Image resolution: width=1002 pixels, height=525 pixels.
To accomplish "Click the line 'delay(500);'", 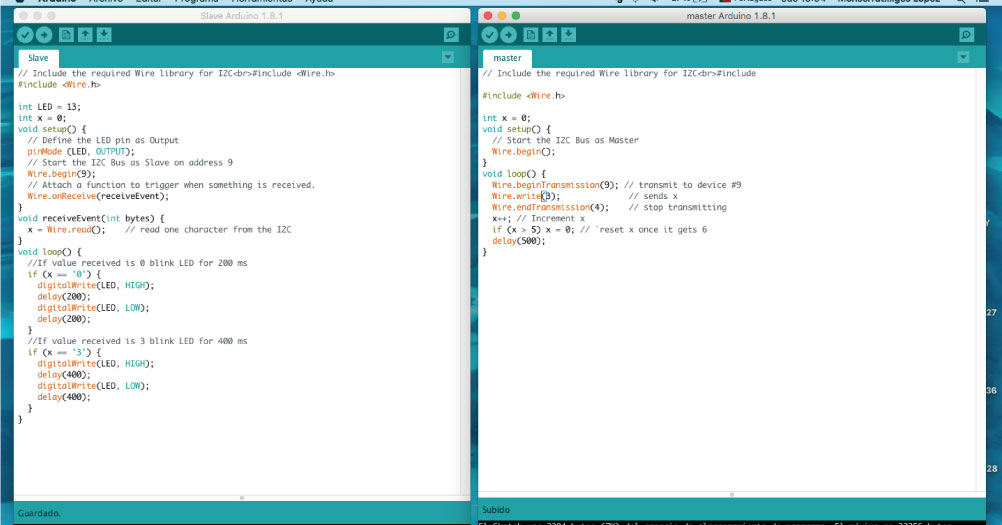I will coord(518,241).
